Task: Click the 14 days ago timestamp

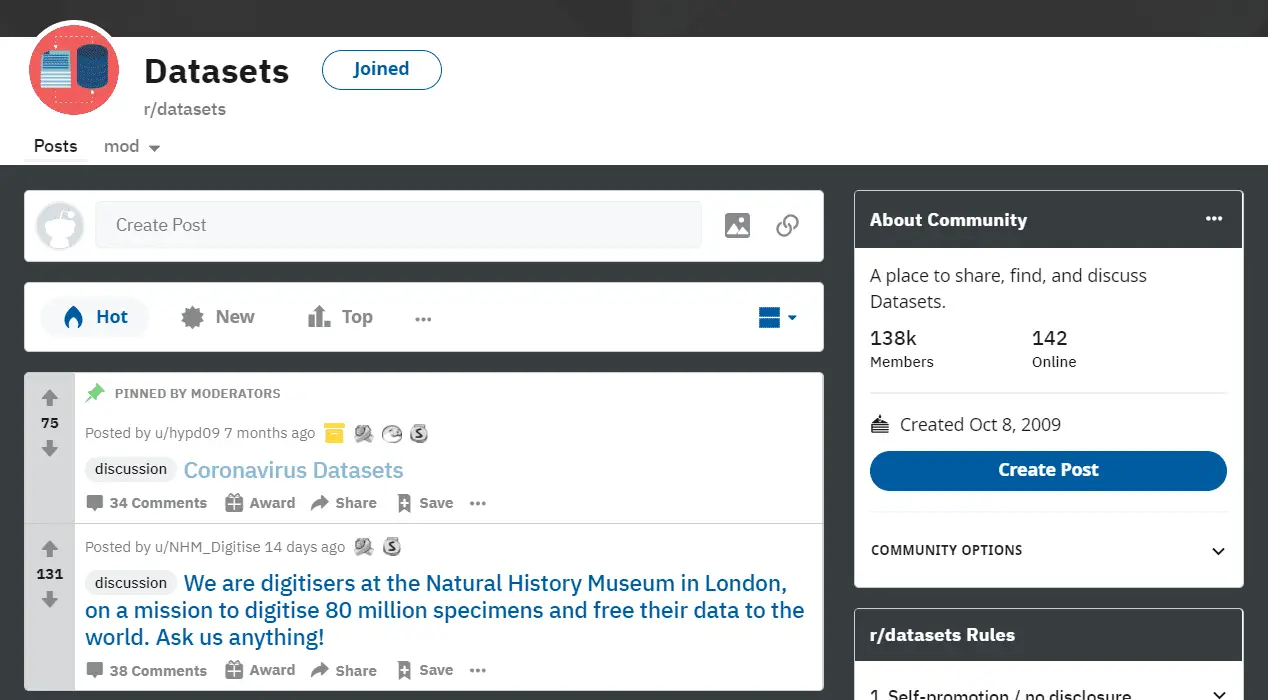Action: click(x=304, y=547)
